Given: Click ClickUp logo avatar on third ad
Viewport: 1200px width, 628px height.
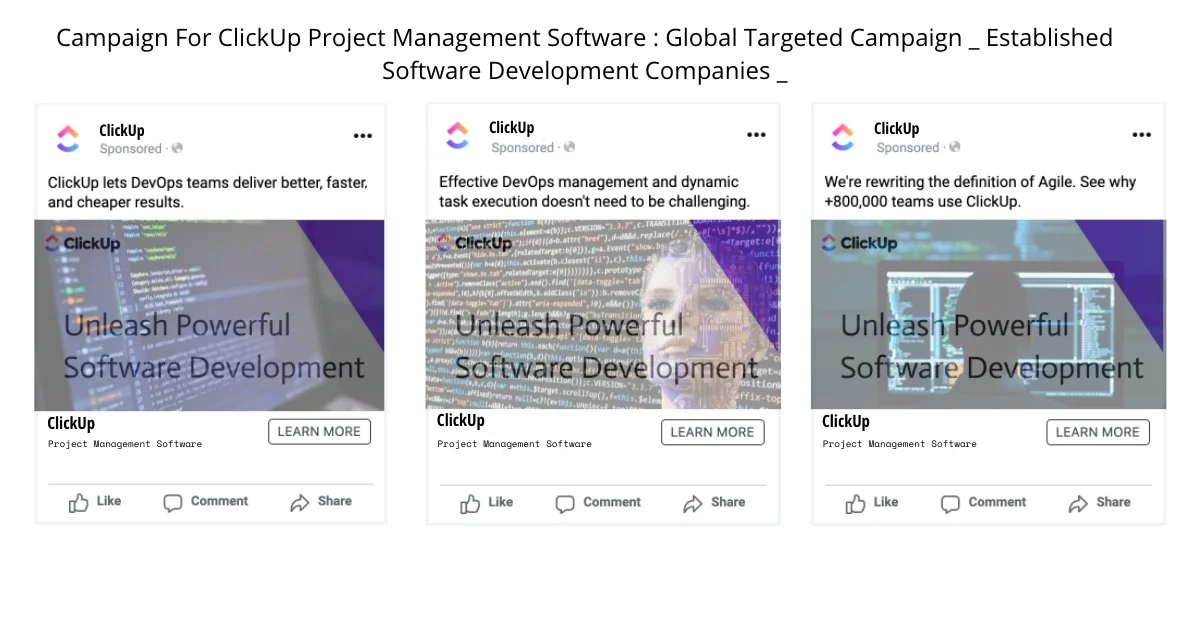Looking at the screenshot, I should coord(843,137).
